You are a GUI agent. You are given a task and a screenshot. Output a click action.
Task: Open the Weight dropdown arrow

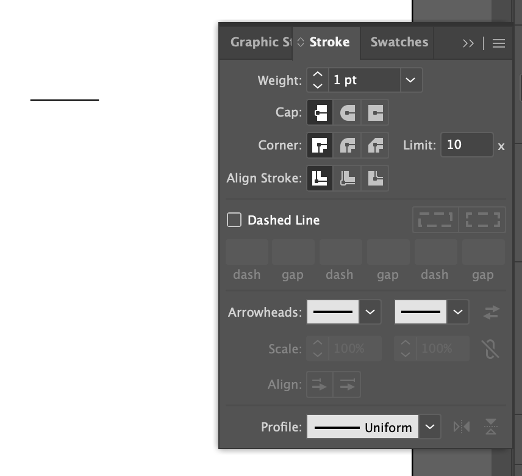(x=411, y=80)
